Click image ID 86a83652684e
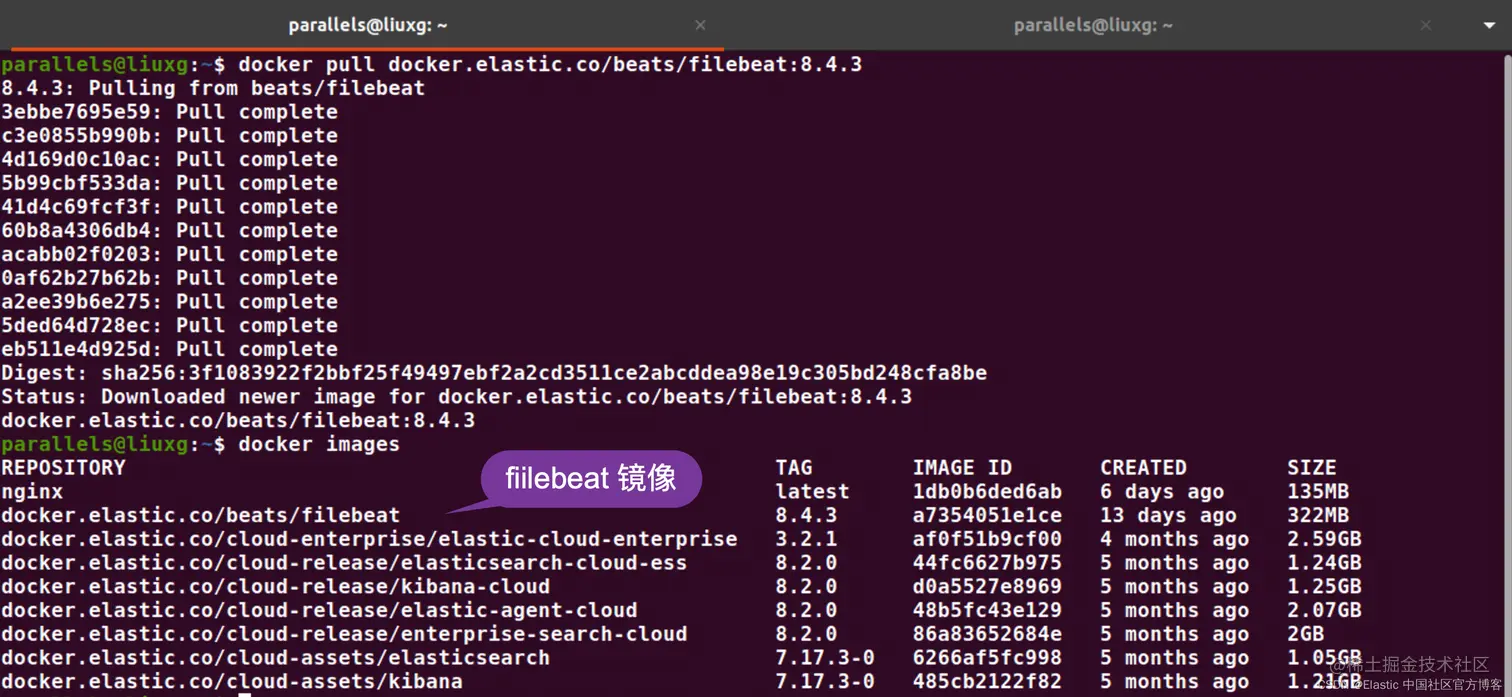 click(x=987, y=634)
